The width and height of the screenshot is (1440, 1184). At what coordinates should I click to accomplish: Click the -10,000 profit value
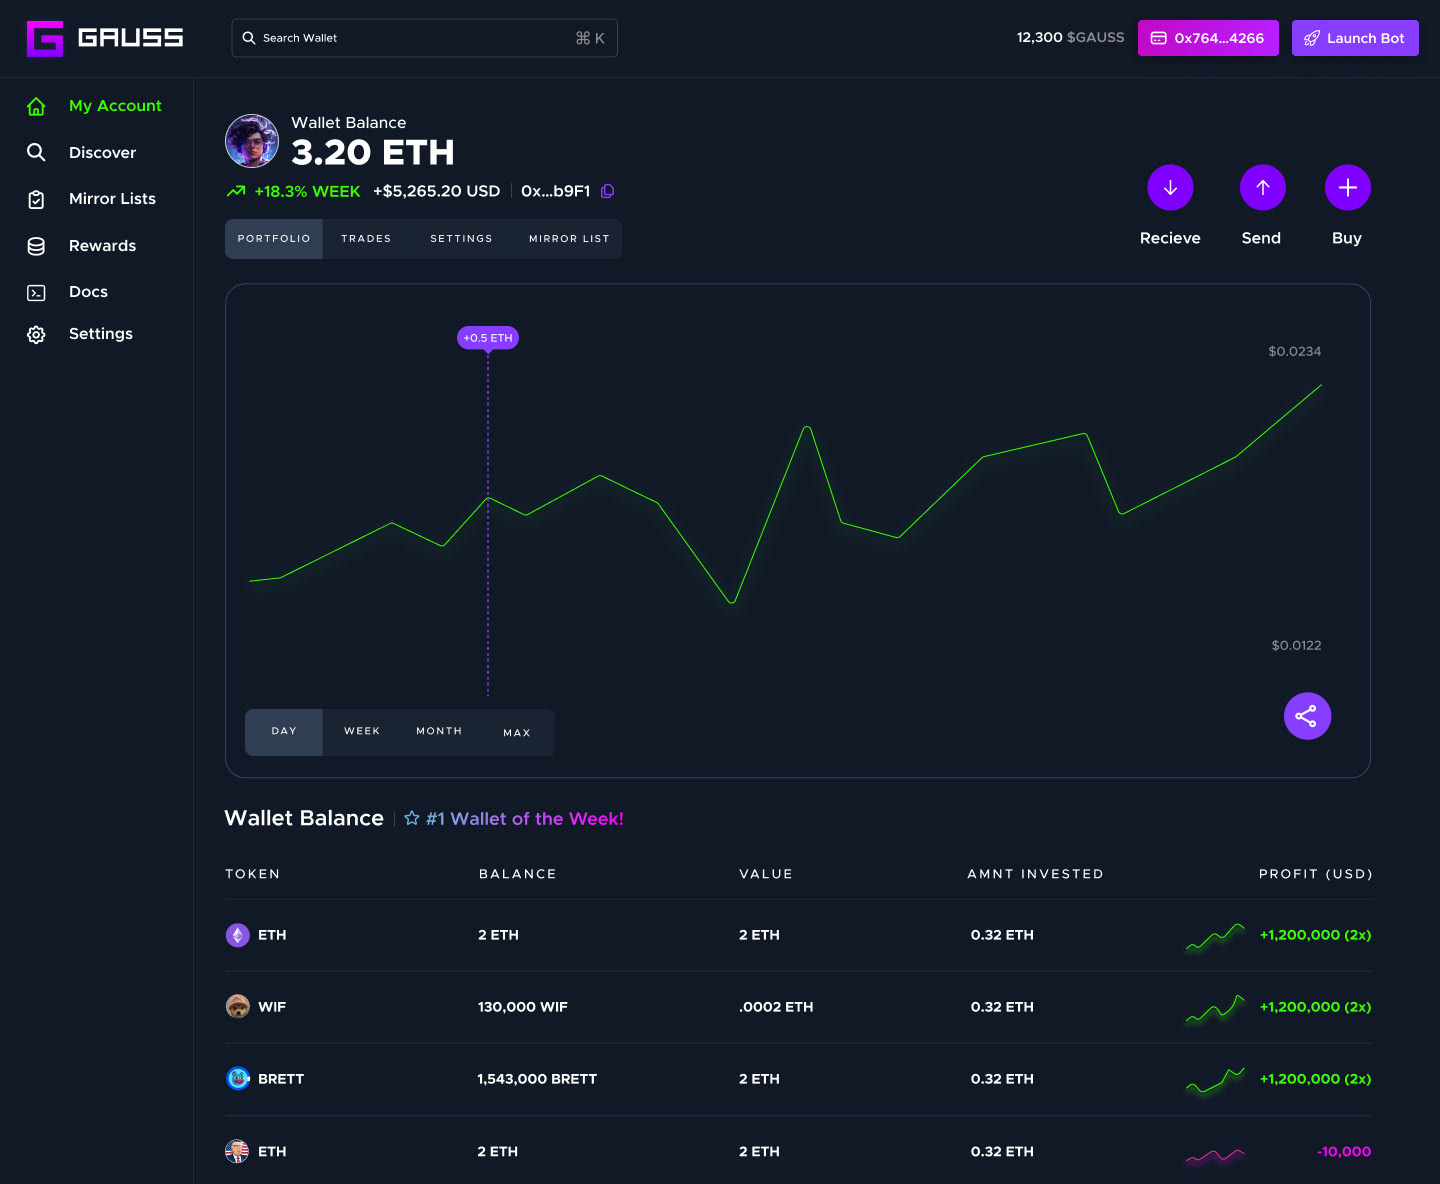pos(1344,1152)
